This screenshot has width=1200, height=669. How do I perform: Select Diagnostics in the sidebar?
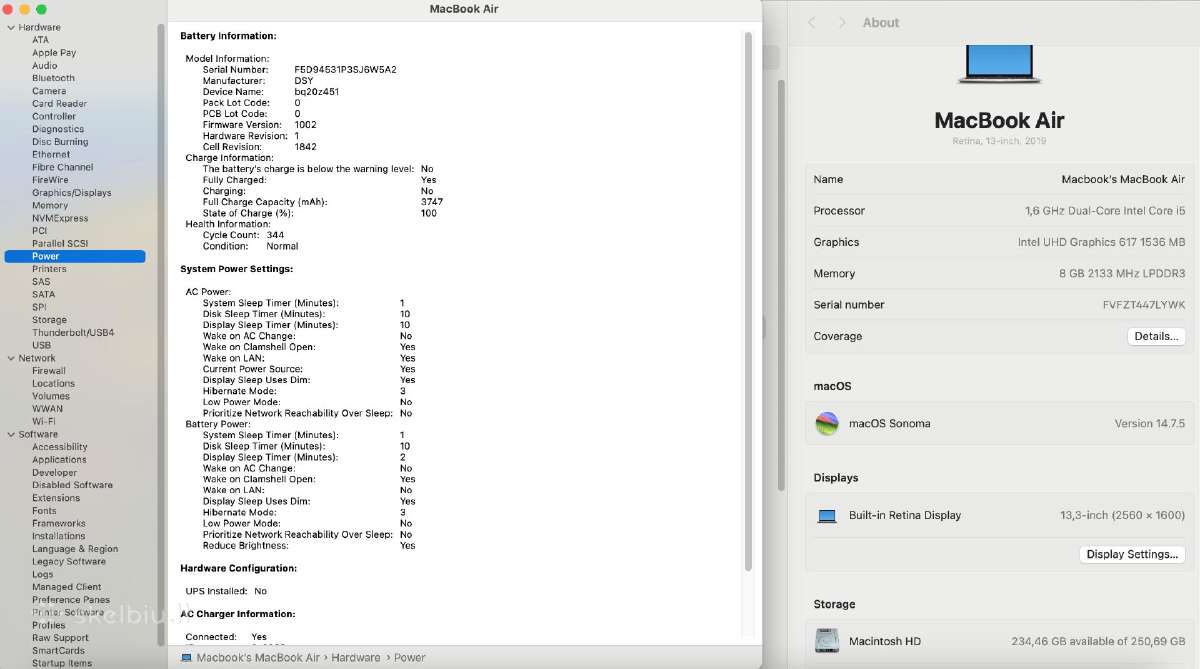(x=58, y=129)
